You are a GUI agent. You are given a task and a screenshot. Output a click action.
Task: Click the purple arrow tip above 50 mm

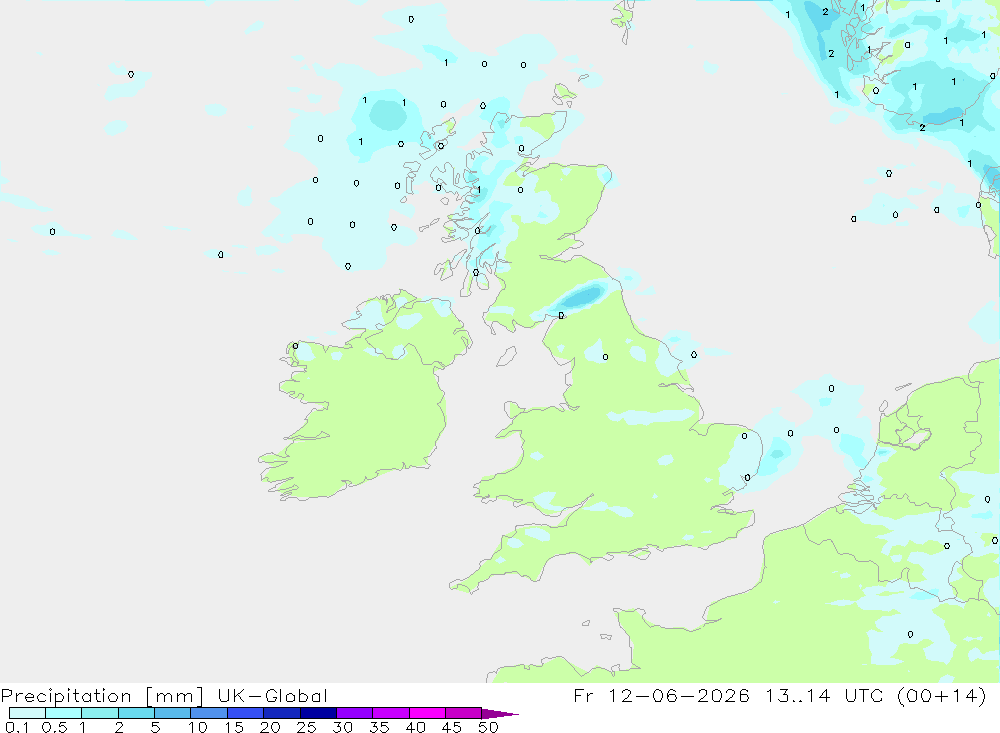point(500,713)
